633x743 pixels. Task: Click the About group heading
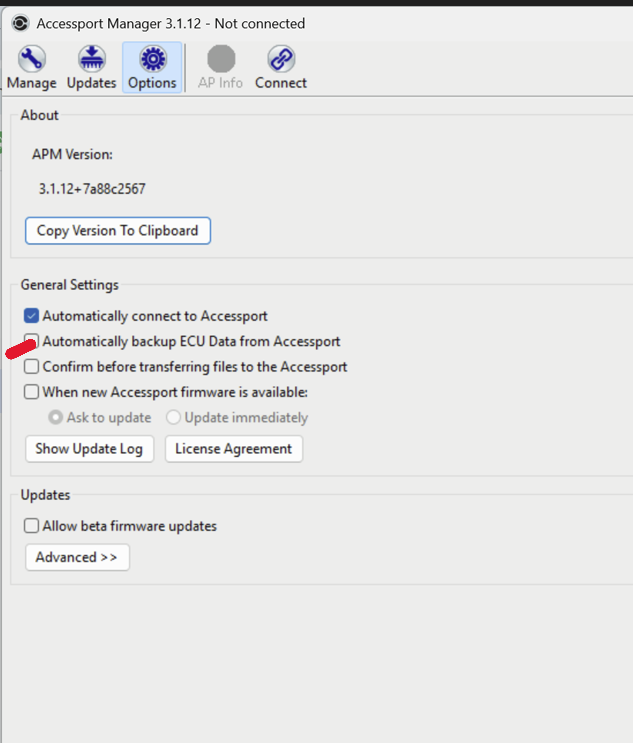click(39, 115)
